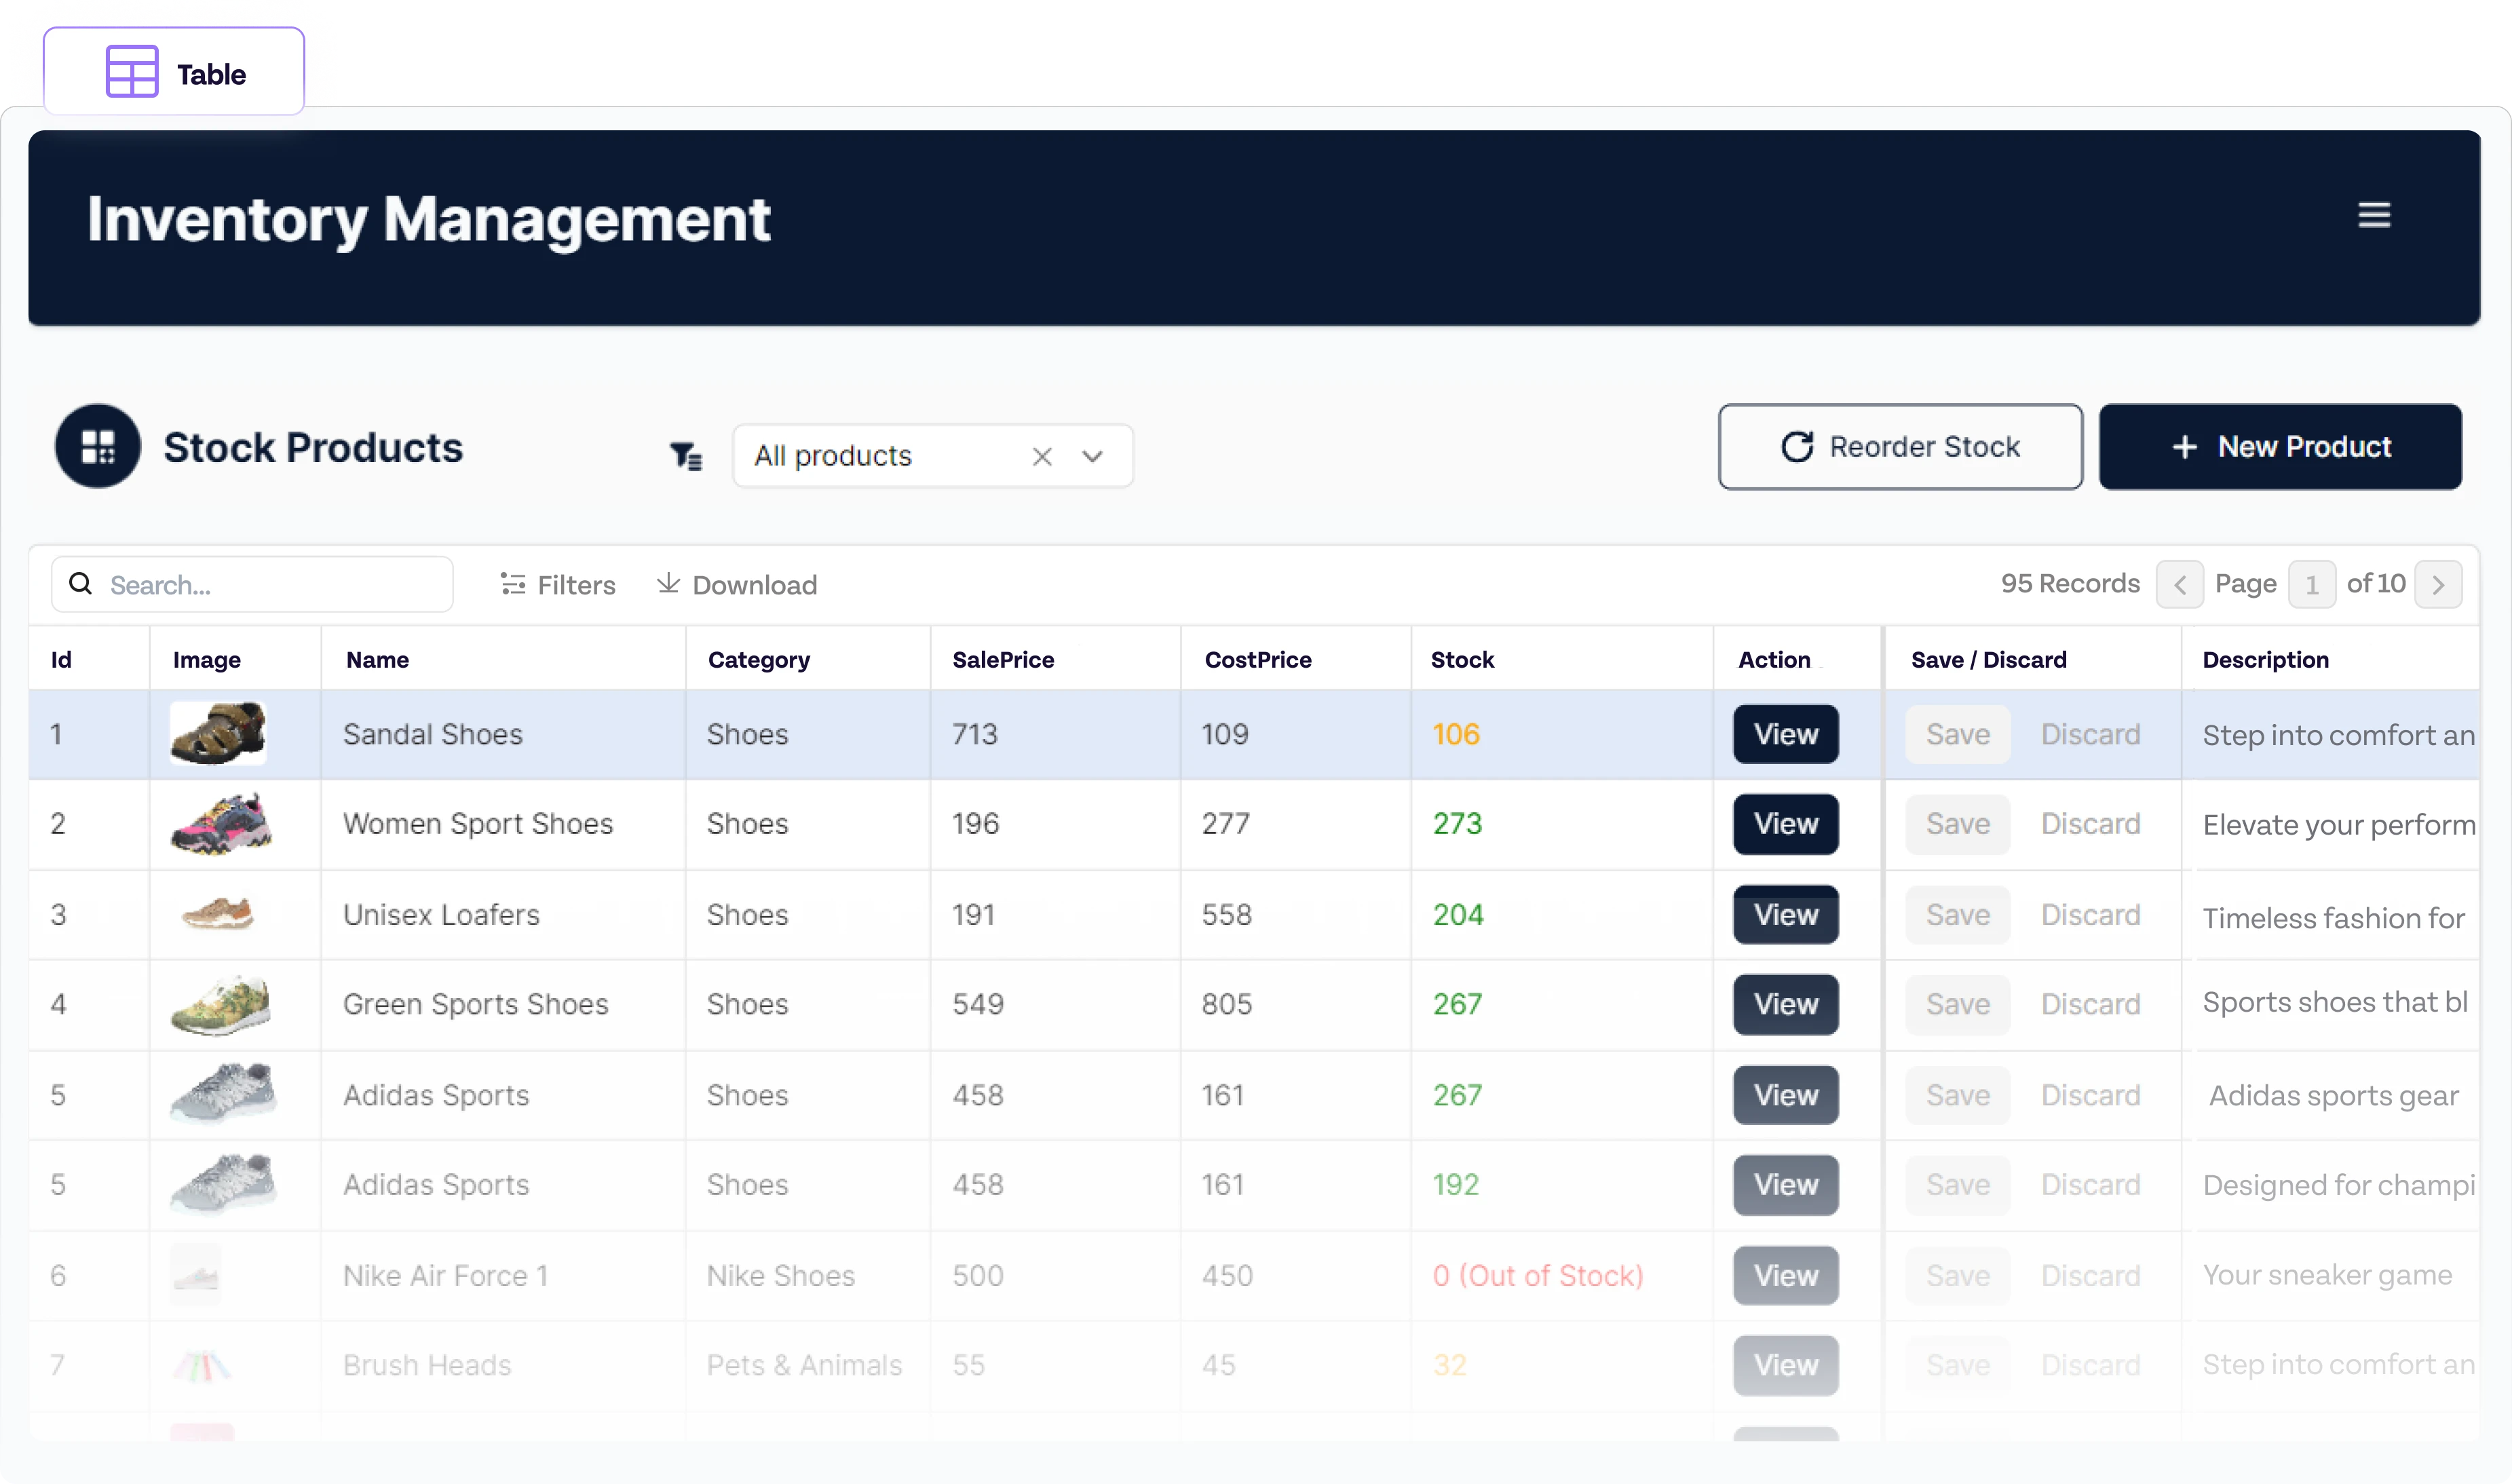Save changes for Green Sports Shoes
Image resolution: width=2512 pixels, height=1484 pixels.
coord(1957,1004)
